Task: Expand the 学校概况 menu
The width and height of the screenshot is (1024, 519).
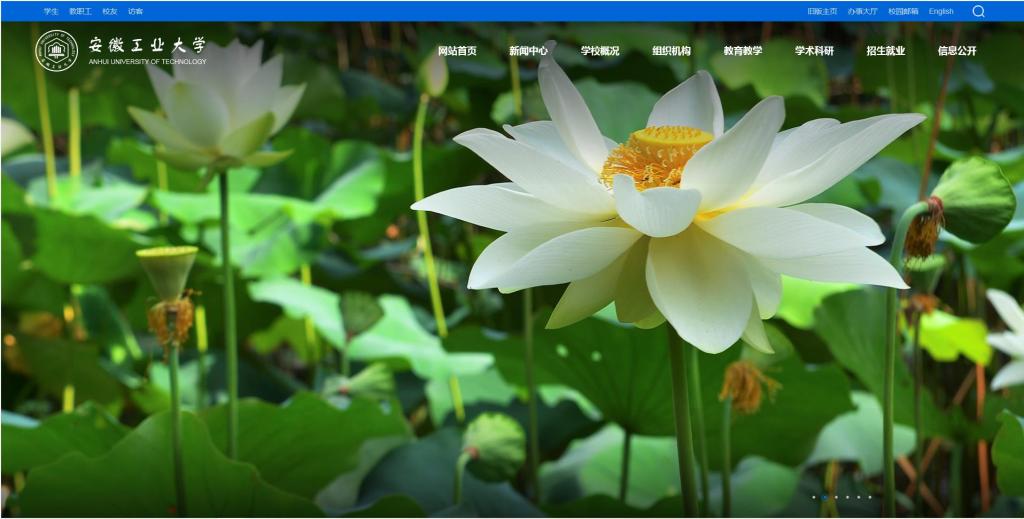Action: coord(600,51)
